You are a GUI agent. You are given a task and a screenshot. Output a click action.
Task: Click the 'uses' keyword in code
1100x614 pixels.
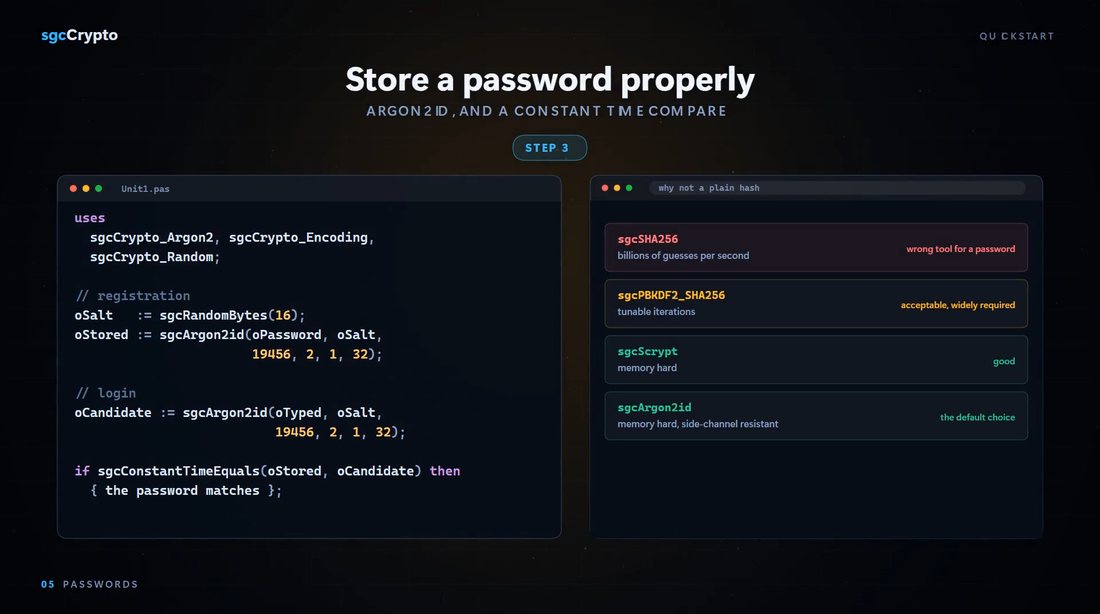[90, 218]
